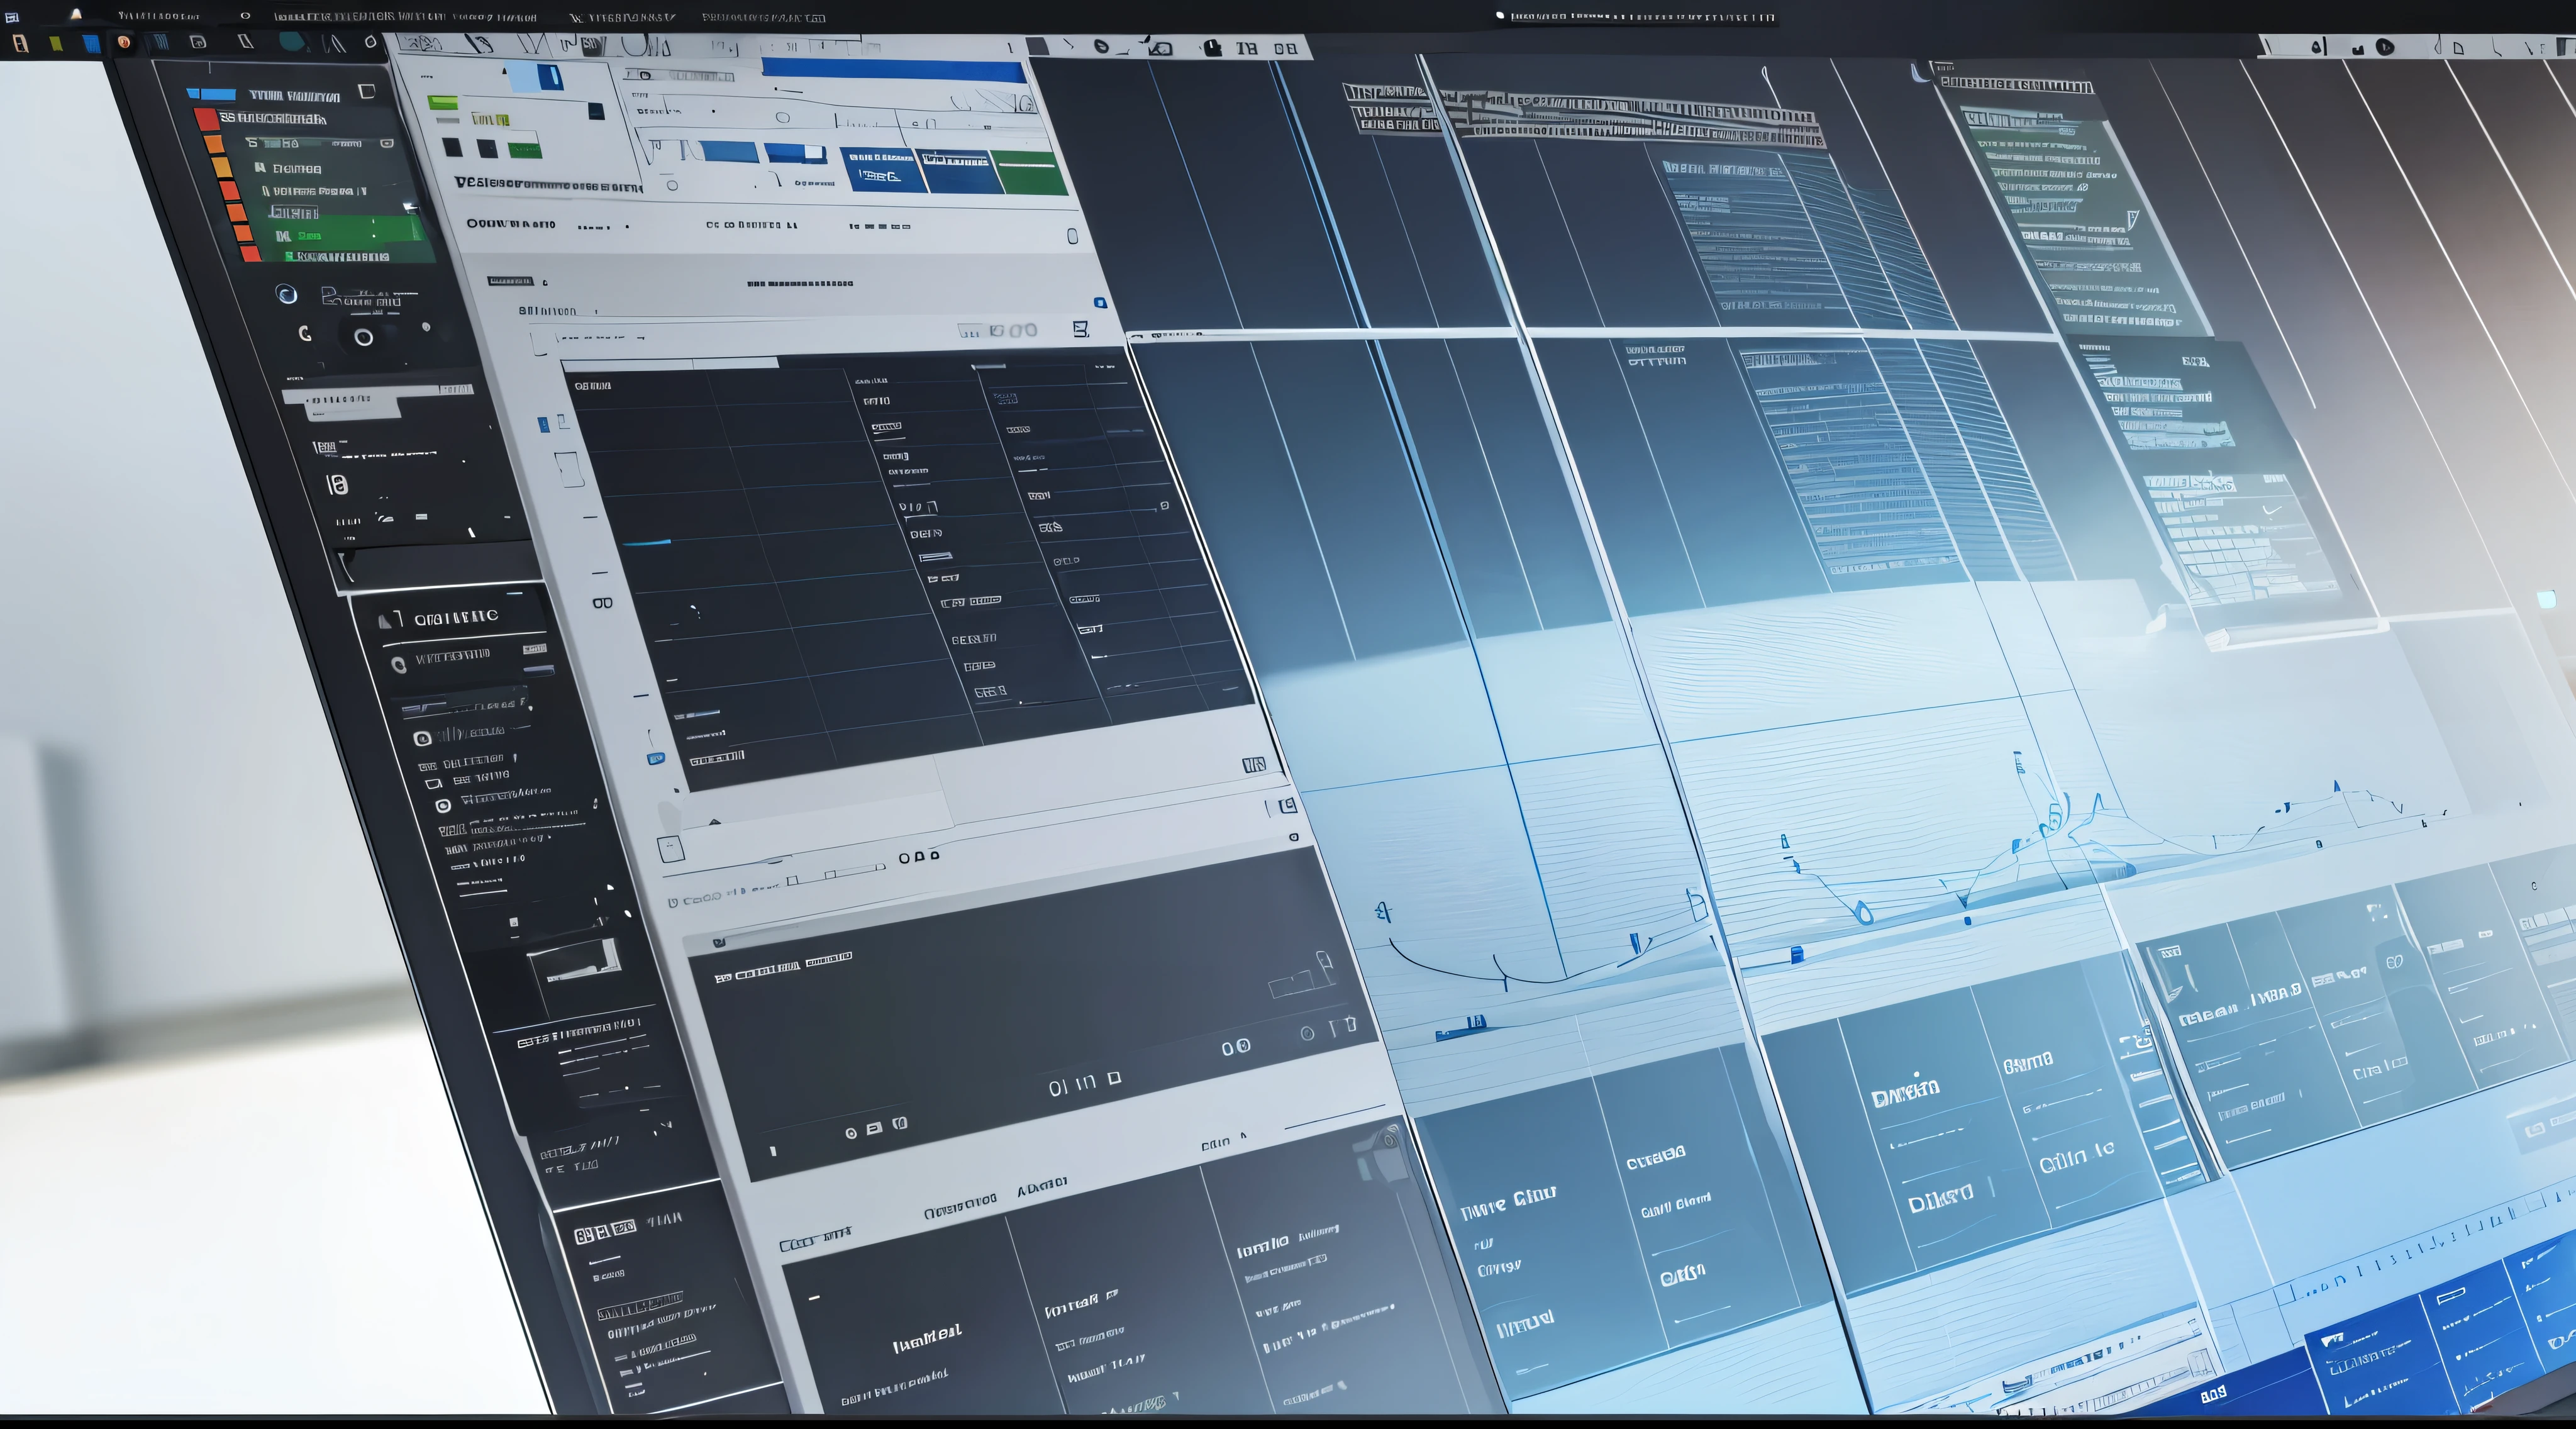This screenshot has width=2576, height=1429.
Task: Click the tan door-shaped icon at the far left of the toolbar
Action: [x=20, y=43]
